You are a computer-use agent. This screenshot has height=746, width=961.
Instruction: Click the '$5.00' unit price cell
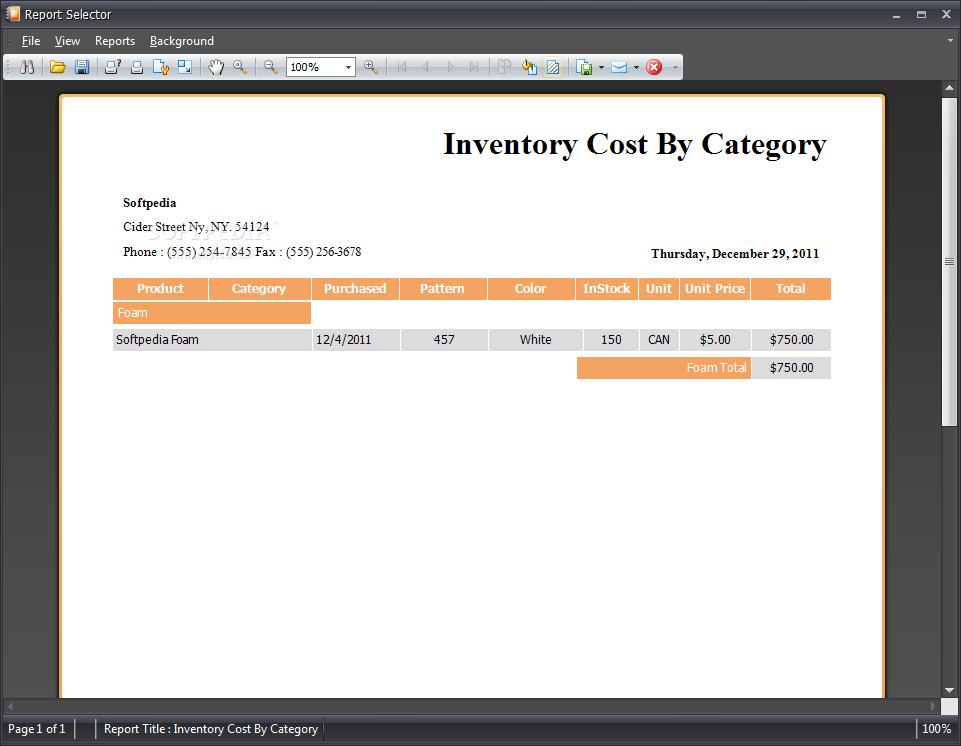(x=715, y=340)
